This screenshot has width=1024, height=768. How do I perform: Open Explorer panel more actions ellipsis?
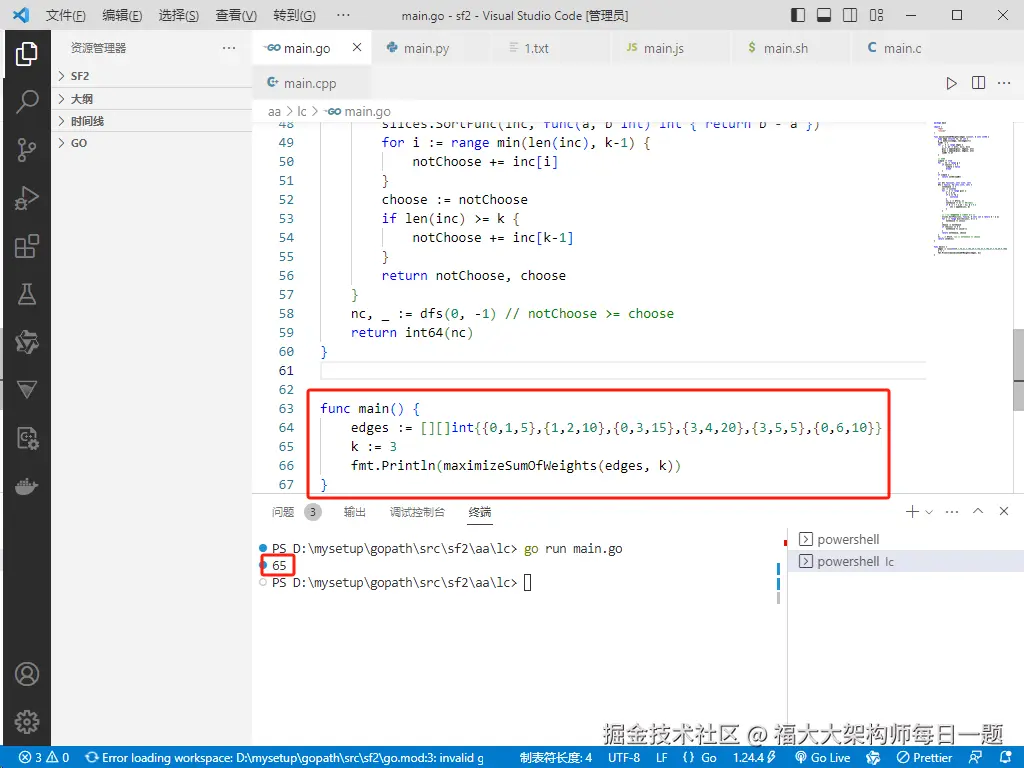tap(229, 48)
